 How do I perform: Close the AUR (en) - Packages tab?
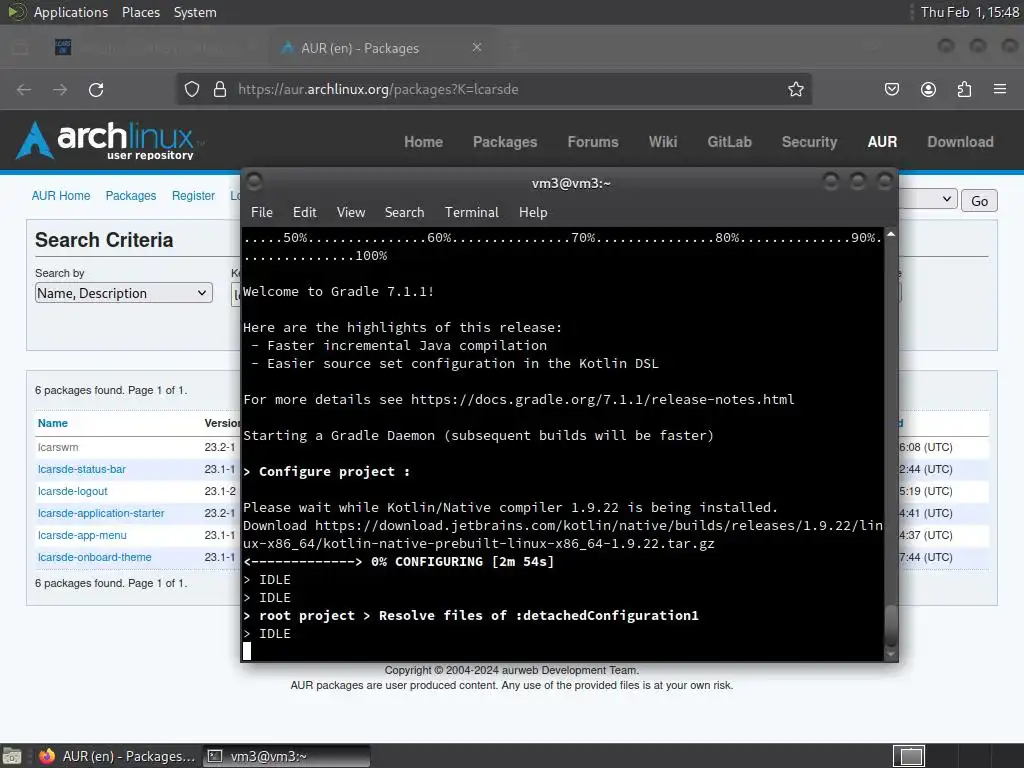(477, 48)
